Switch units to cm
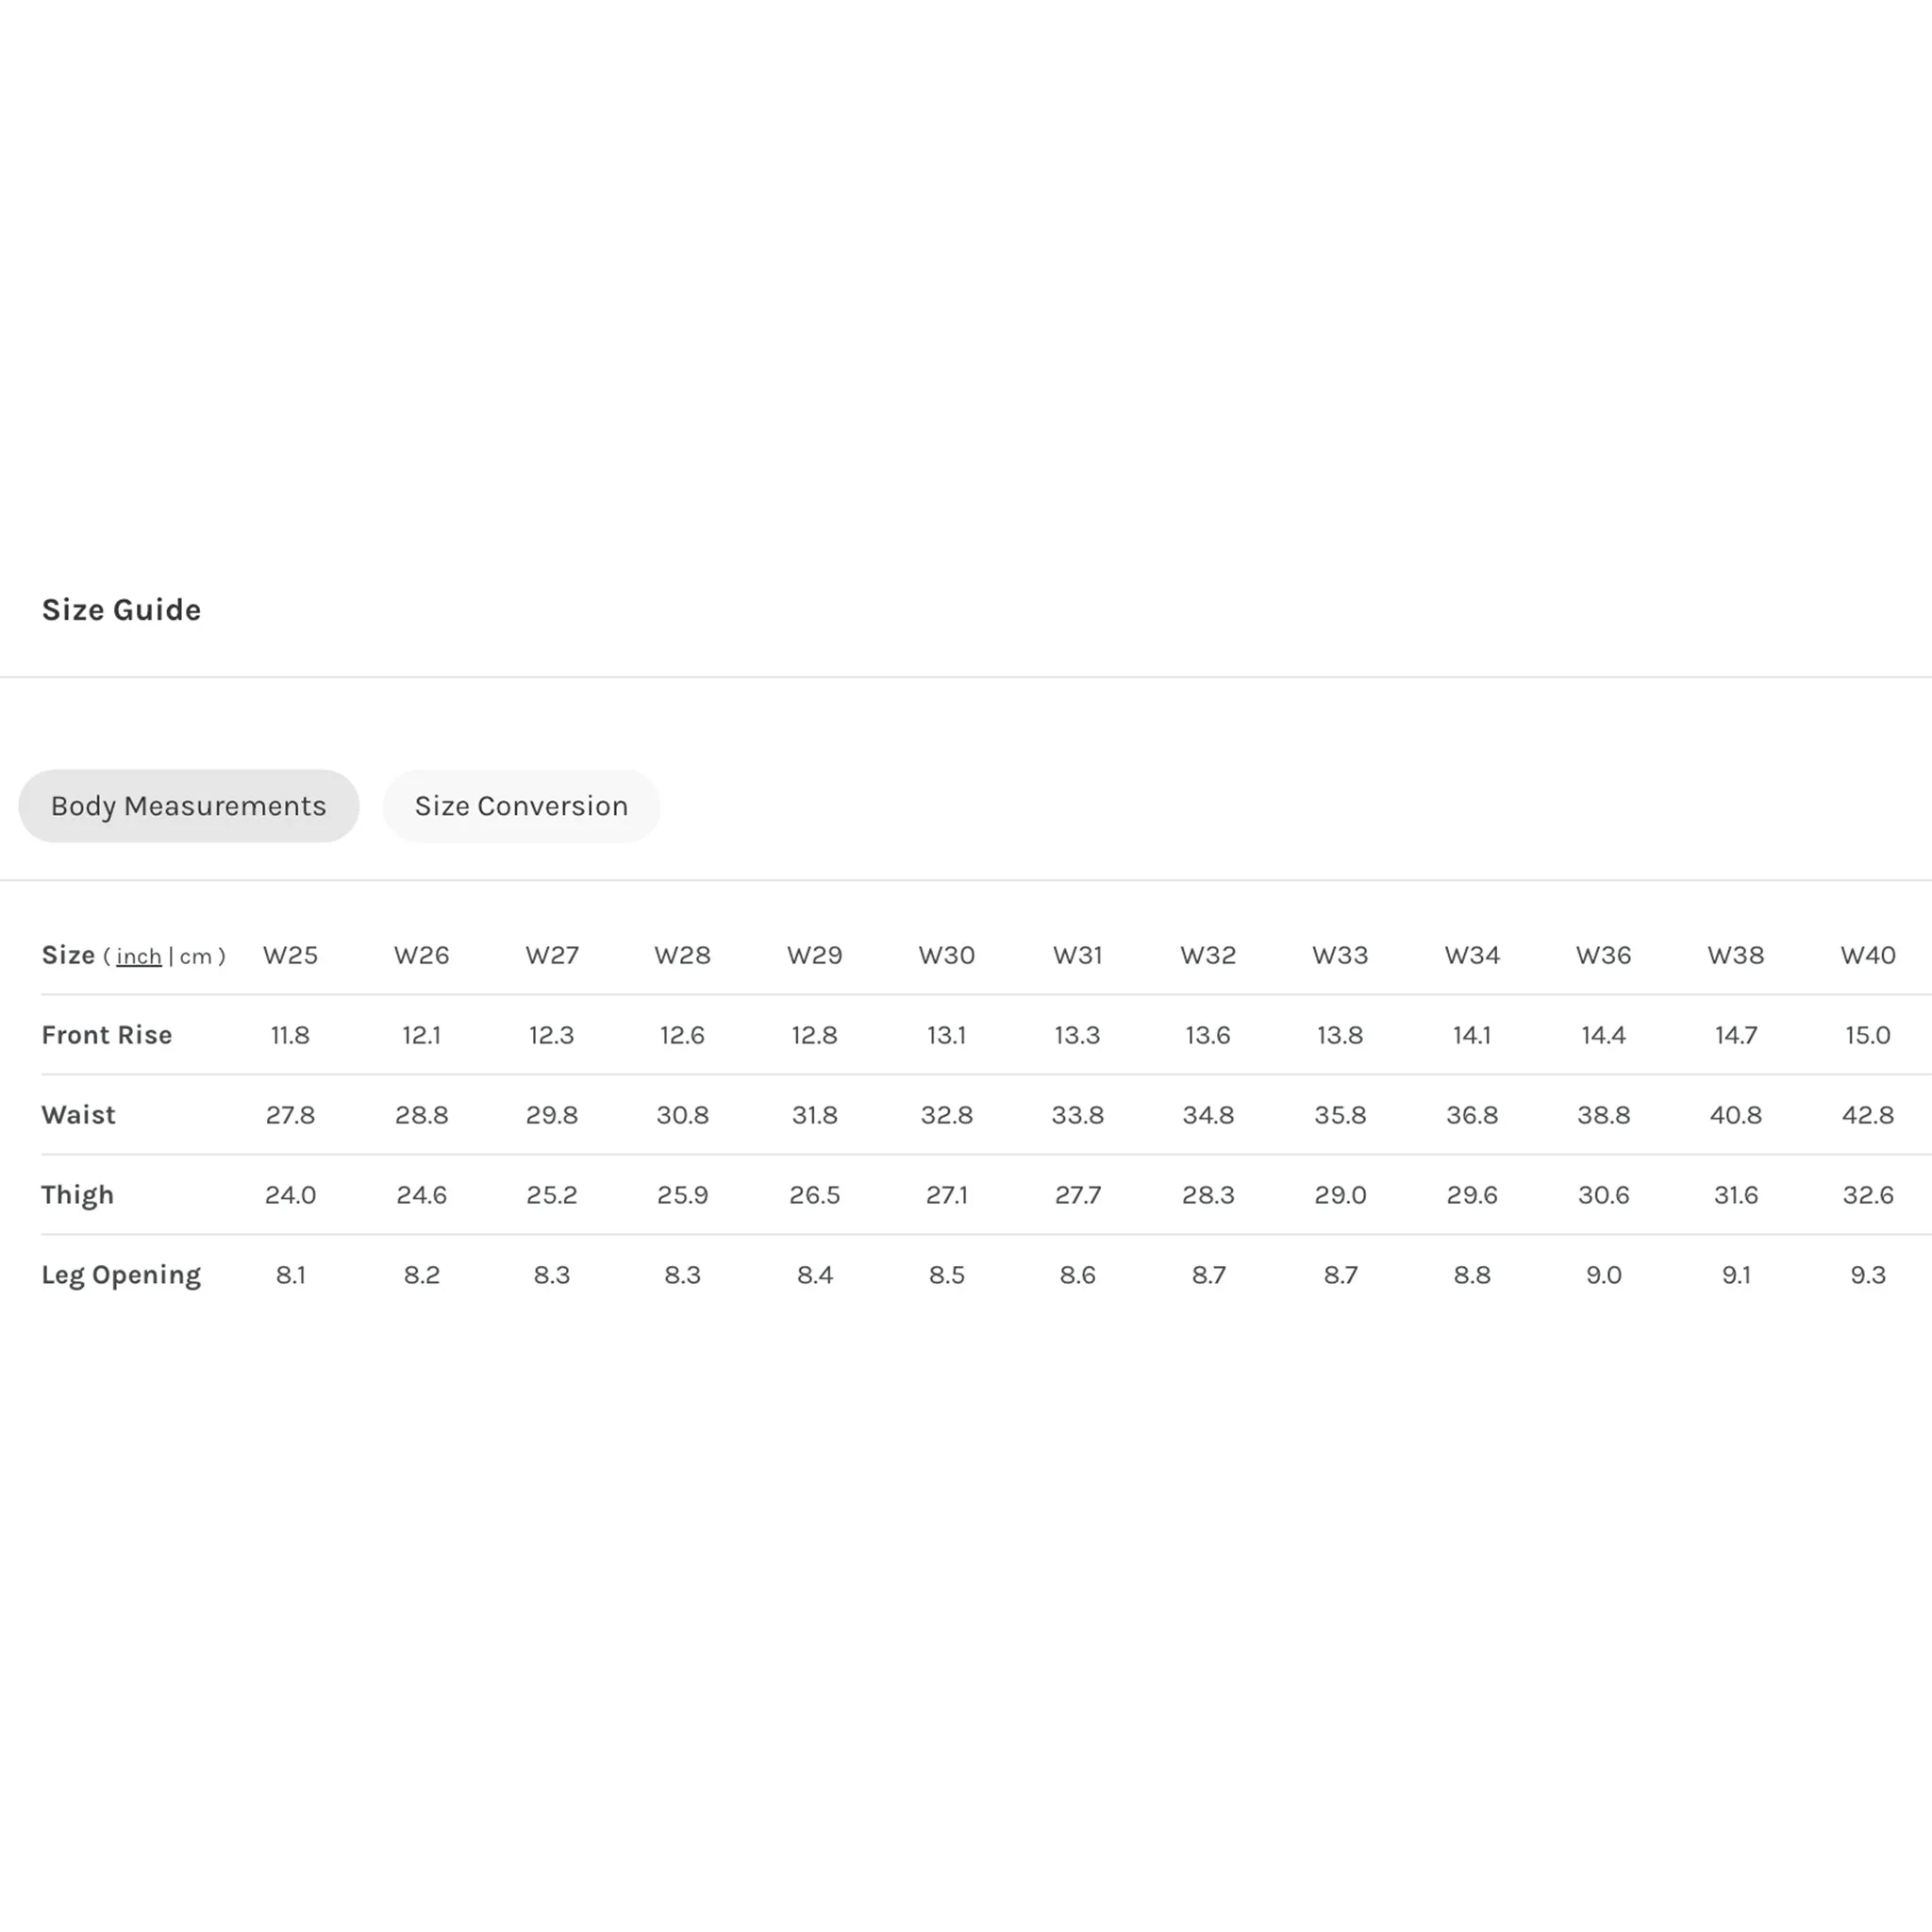This screenshot has width=1932, height=1932. pos(196,956)
